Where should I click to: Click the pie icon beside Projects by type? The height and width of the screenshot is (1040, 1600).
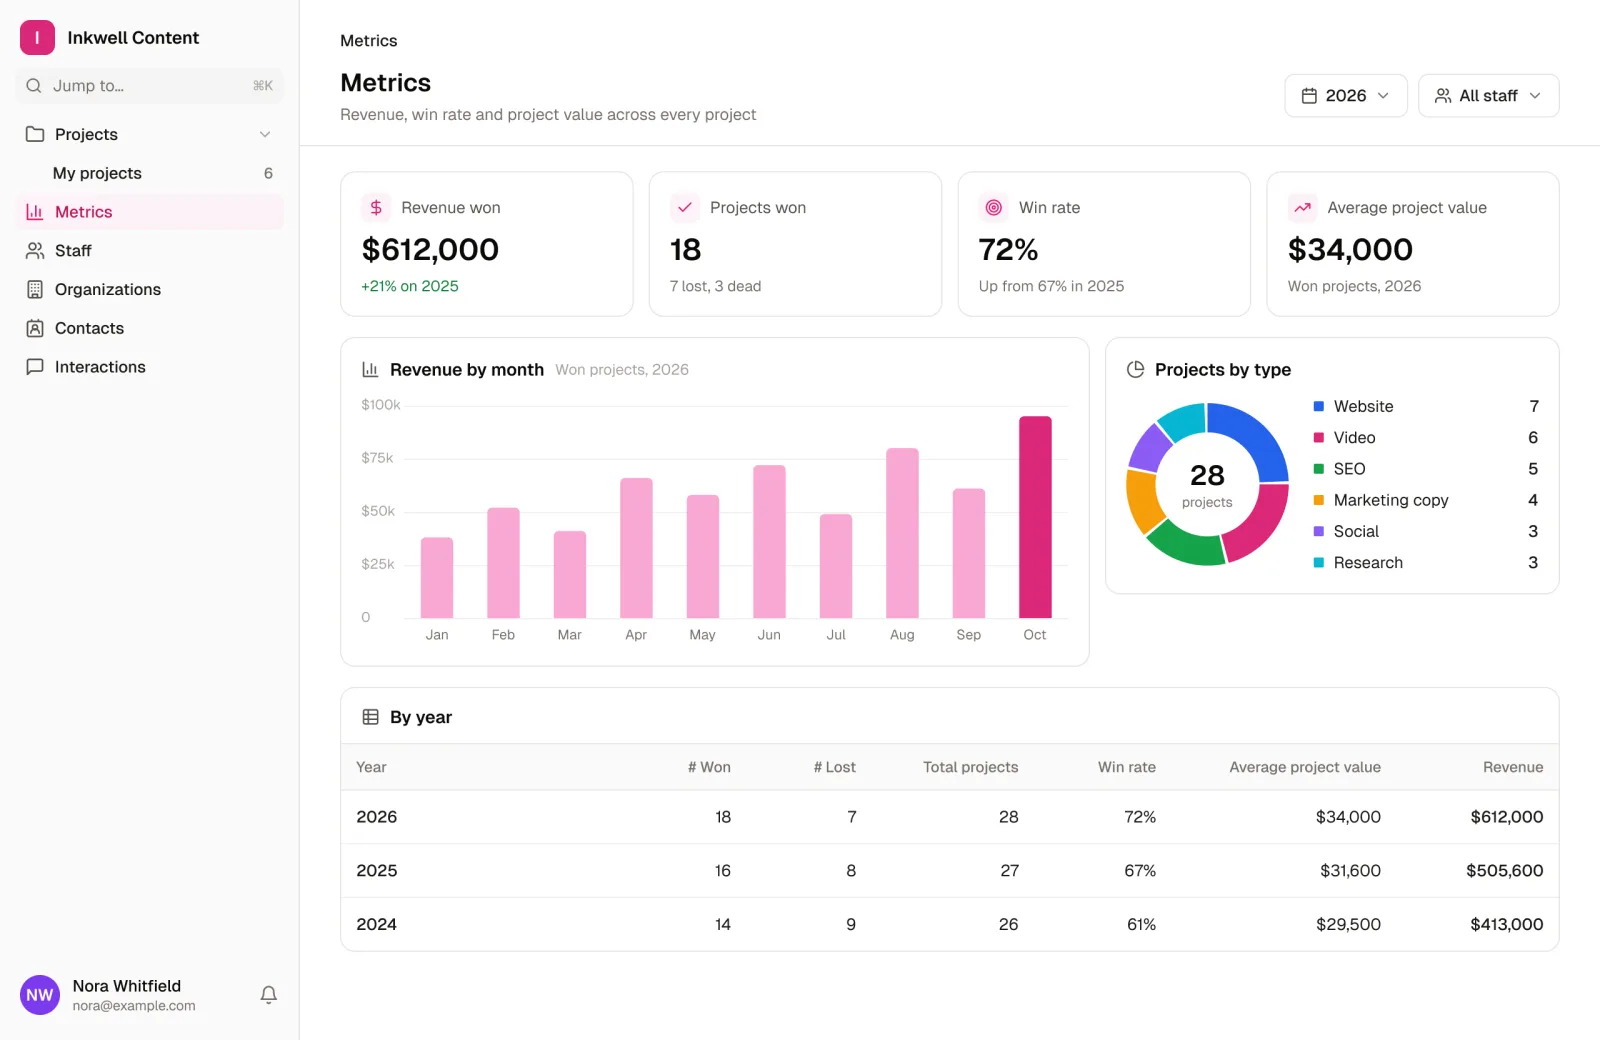[1135, 369]
